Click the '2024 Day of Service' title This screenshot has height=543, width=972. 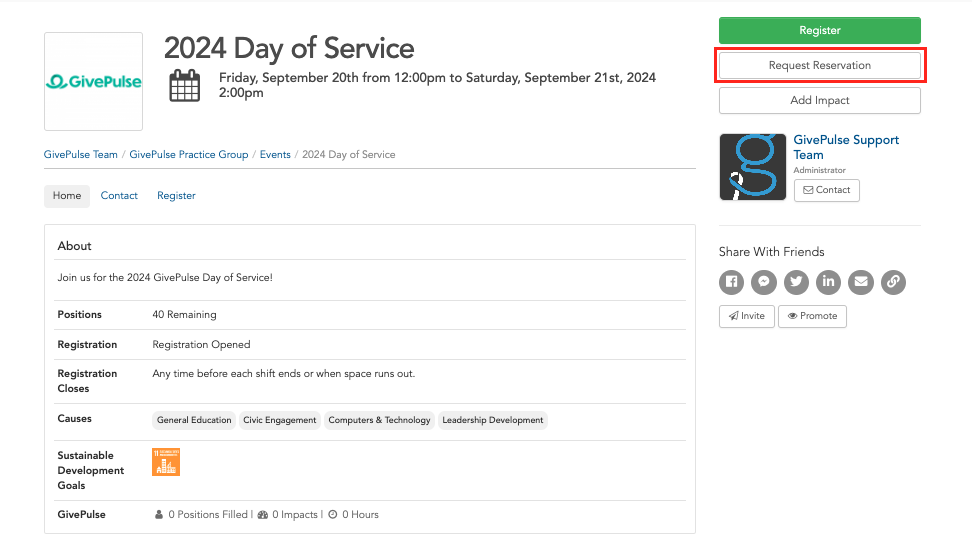[289, 48]
